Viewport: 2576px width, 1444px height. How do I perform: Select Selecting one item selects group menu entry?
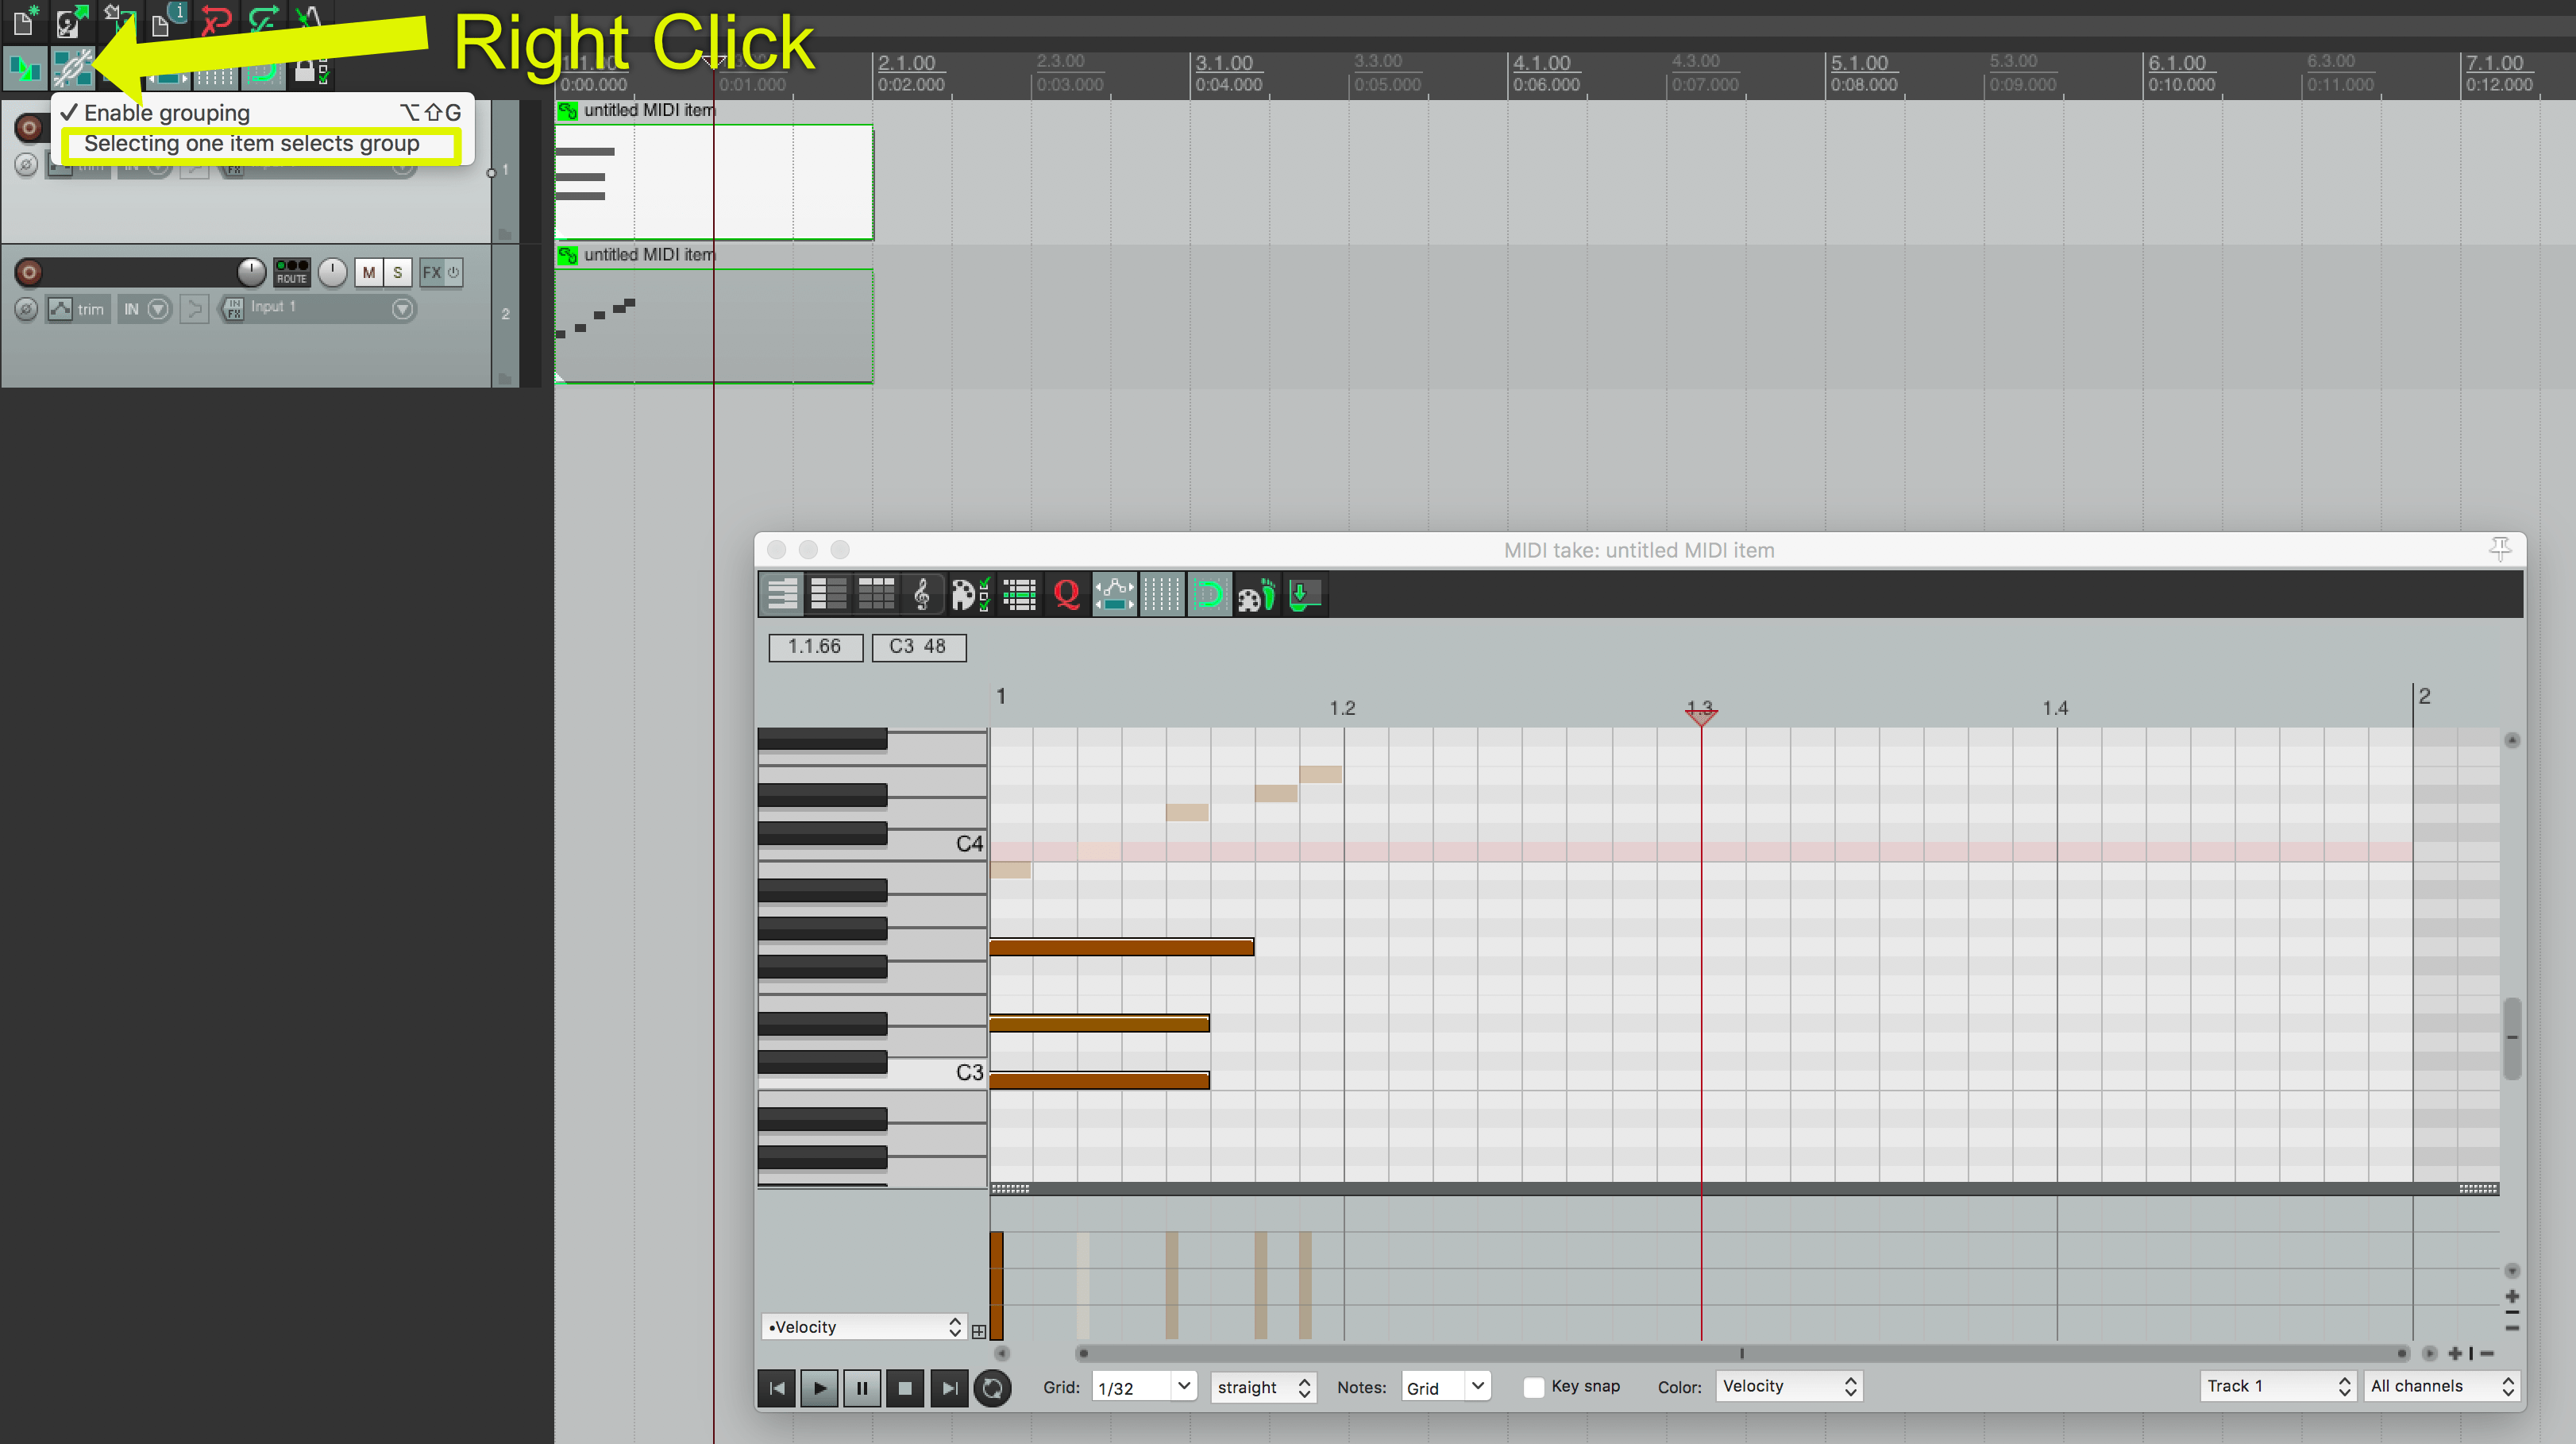[255, 143]
